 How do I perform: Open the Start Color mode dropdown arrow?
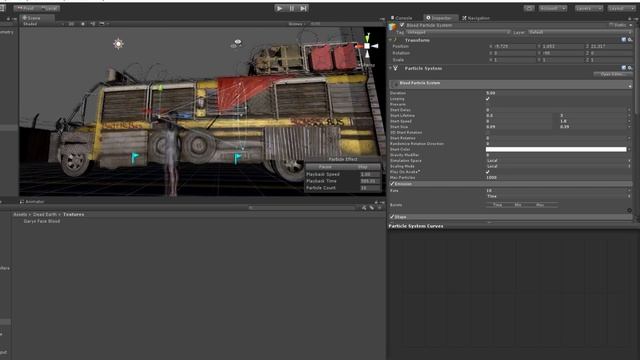[x=630, y=149]
